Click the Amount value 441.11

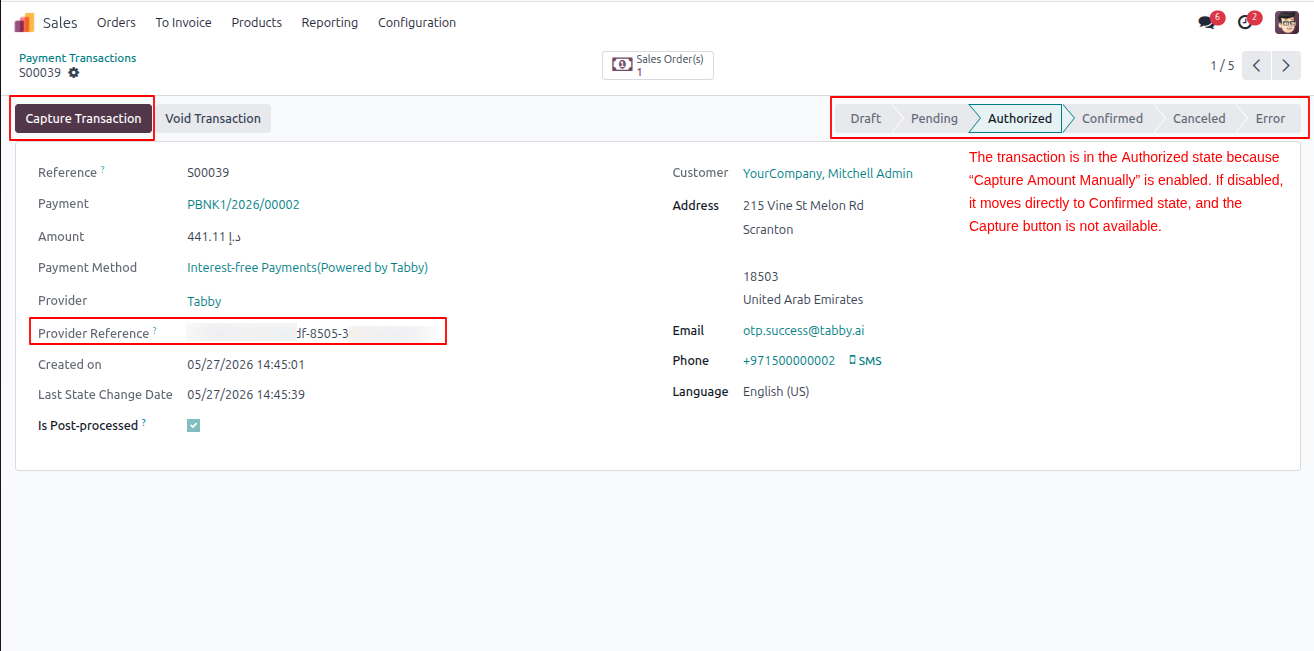[x=214, y=237]
